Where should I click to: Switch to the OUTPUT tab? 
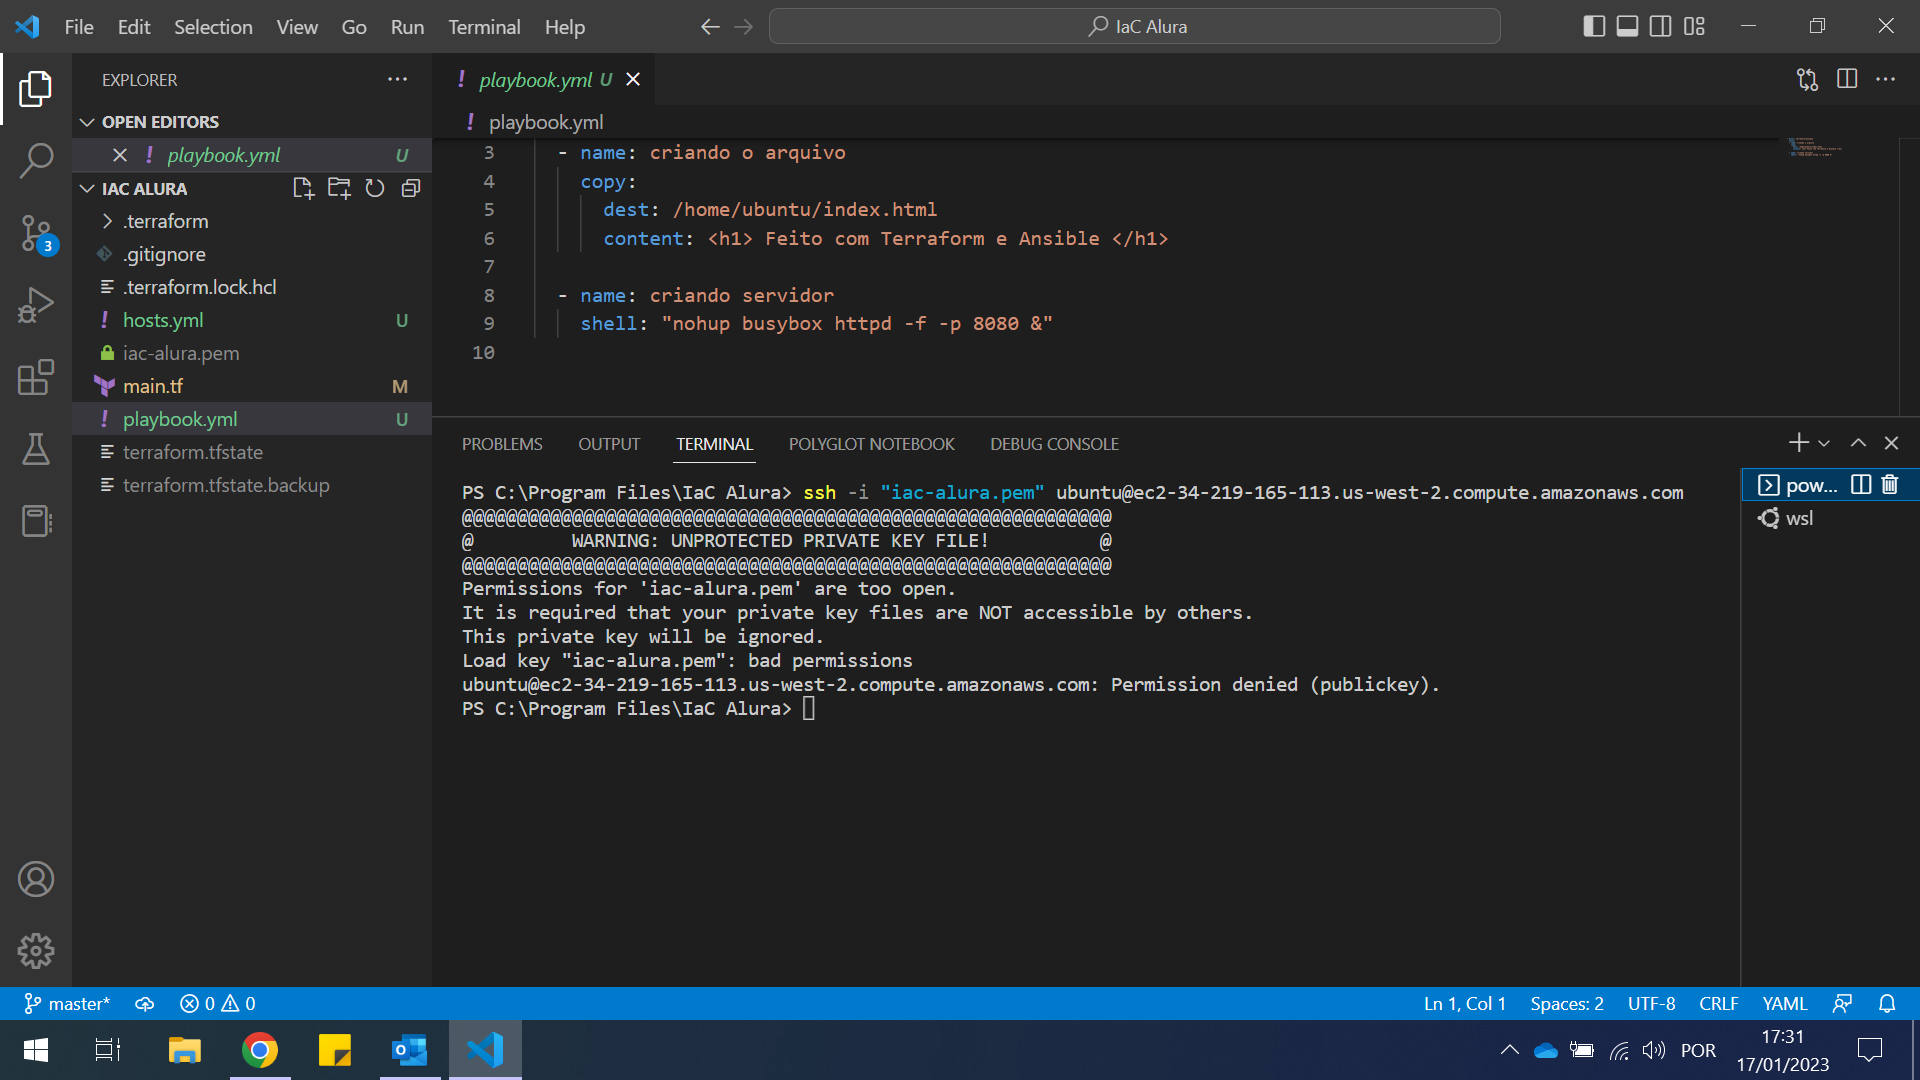tap(609, 444)
